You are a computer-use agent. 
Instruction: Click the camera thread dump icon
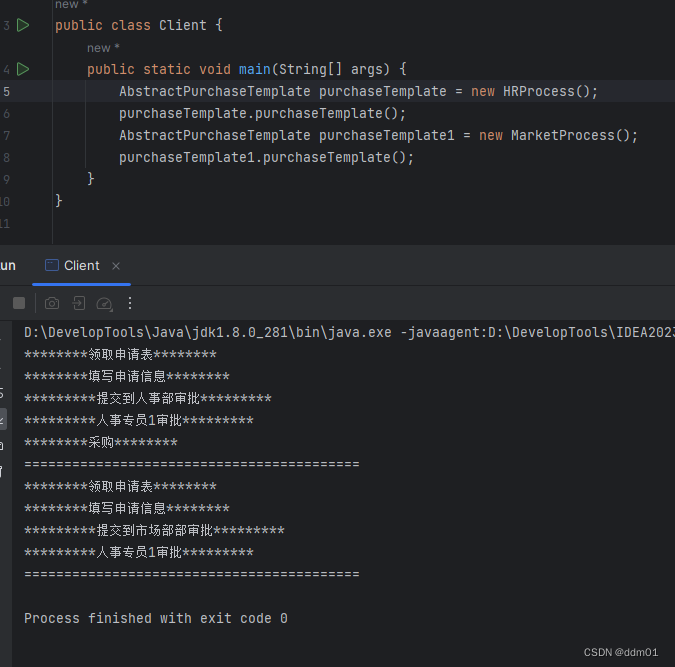[52, 303]
